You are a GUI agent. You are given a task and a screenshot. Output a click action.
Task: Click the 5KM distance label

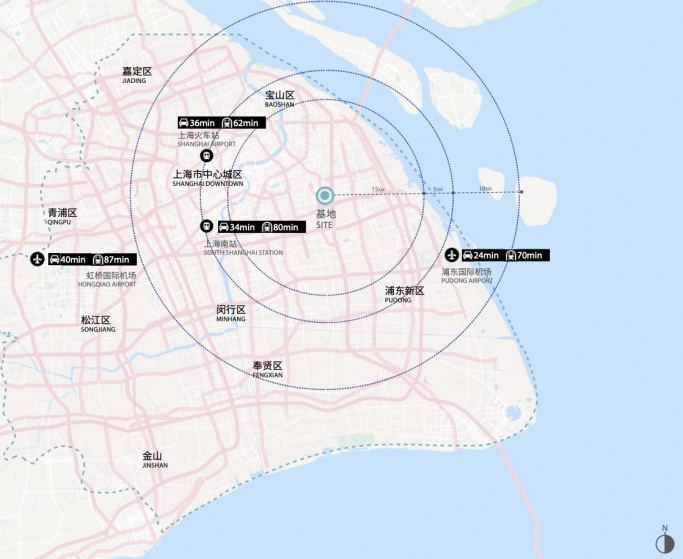pyautogui.click(x=438, y=189)
